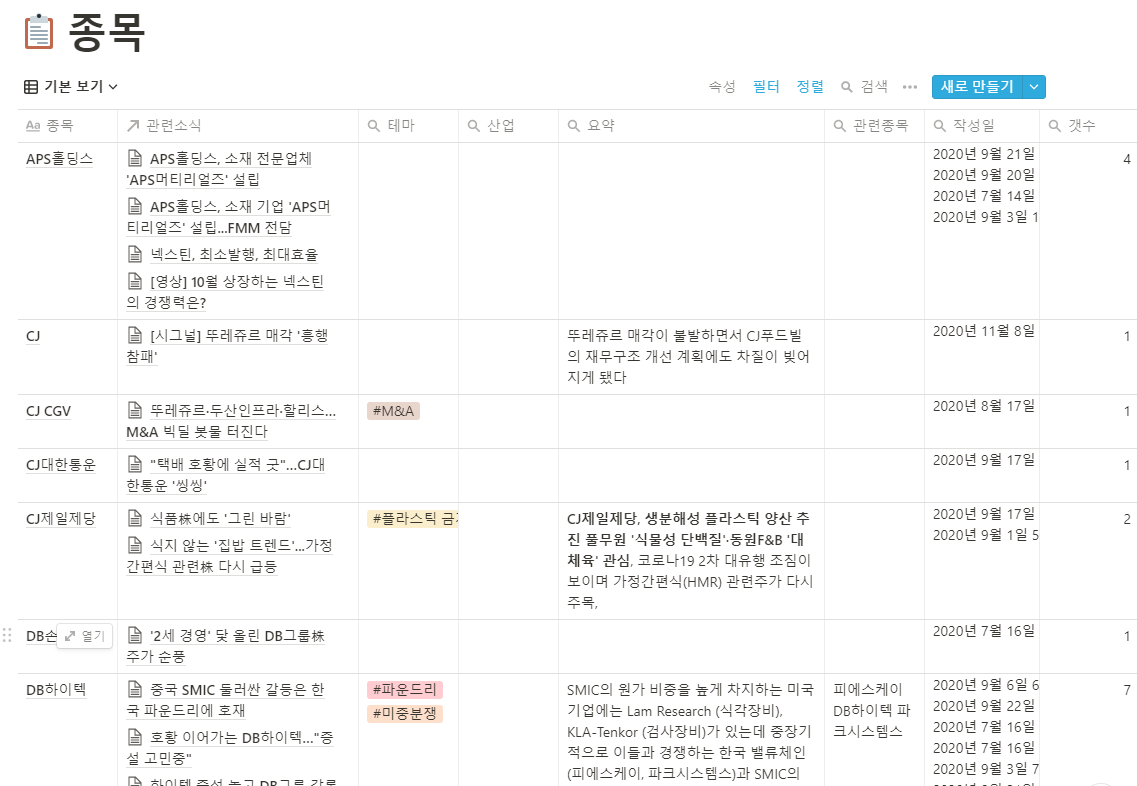The image size is (1137, 786).
Task: Open the CJ대한통운 row title
Action: (61, 466)
